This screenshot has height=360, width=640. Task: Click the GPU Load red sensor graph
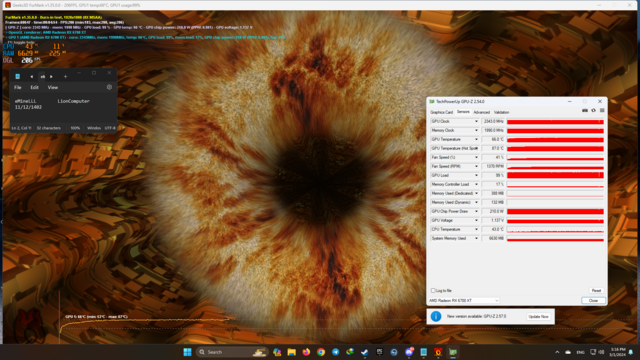[x=555, y=175]
